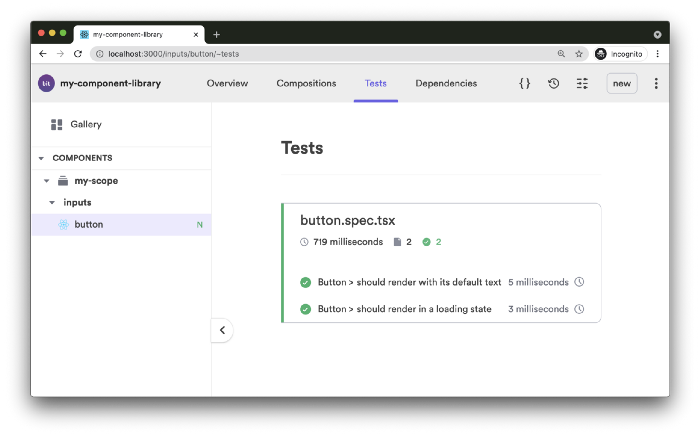Click the pass icon for default text test
700x437 pixels.
(305, 282)
